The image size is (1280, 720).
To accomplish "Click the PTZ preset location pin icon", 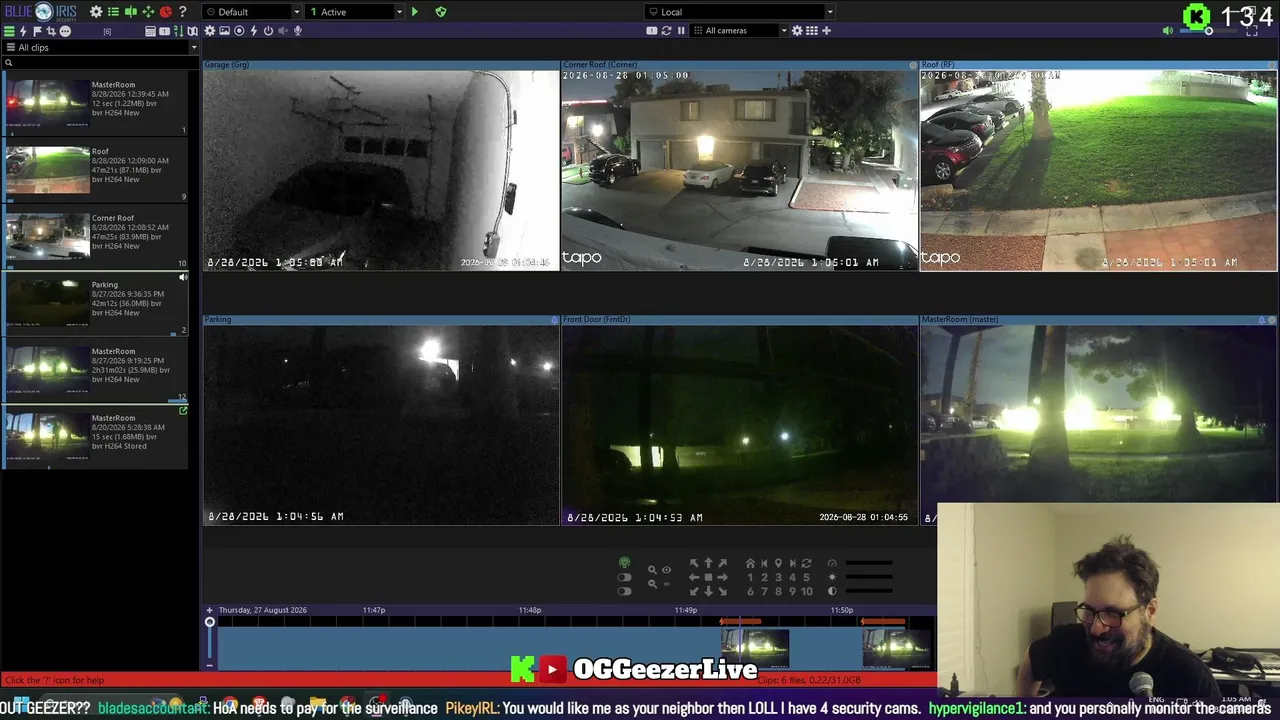I will (x=778, y=563).
